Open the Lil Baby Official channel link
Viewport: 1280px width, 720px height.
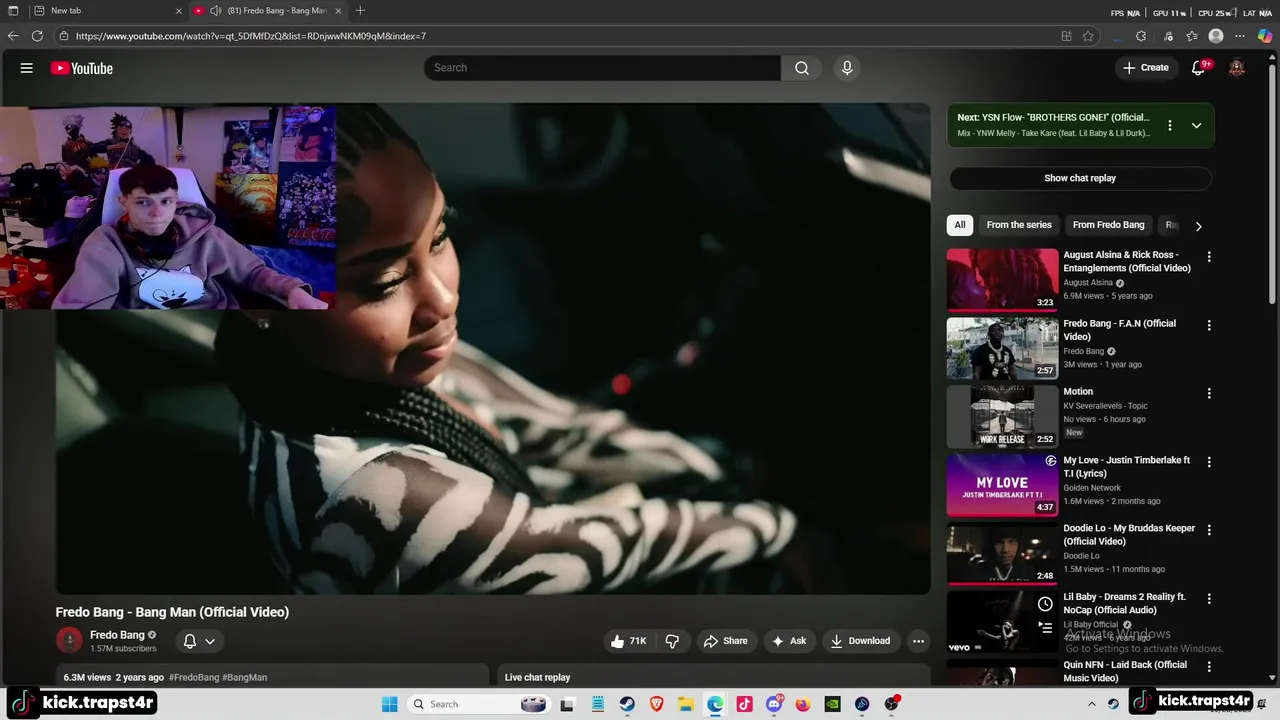tap(1091, 624)
